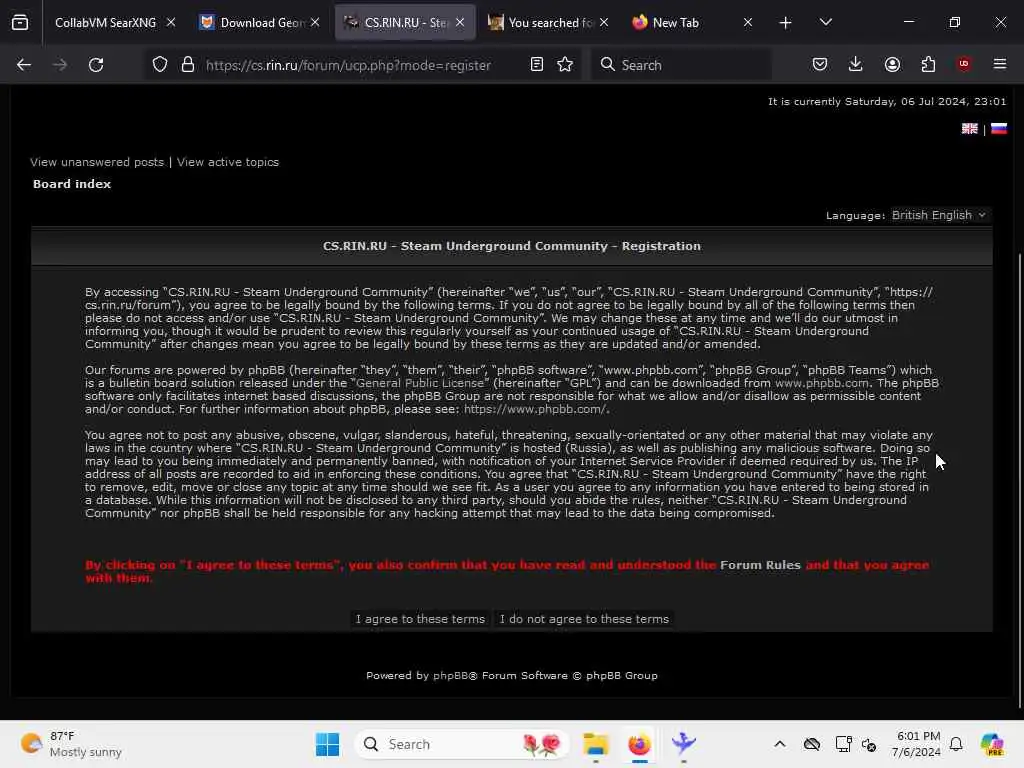Viewport: 1024px width, 768px height.
Task: Open the Extensions puzzle icon
Action: 928,65
